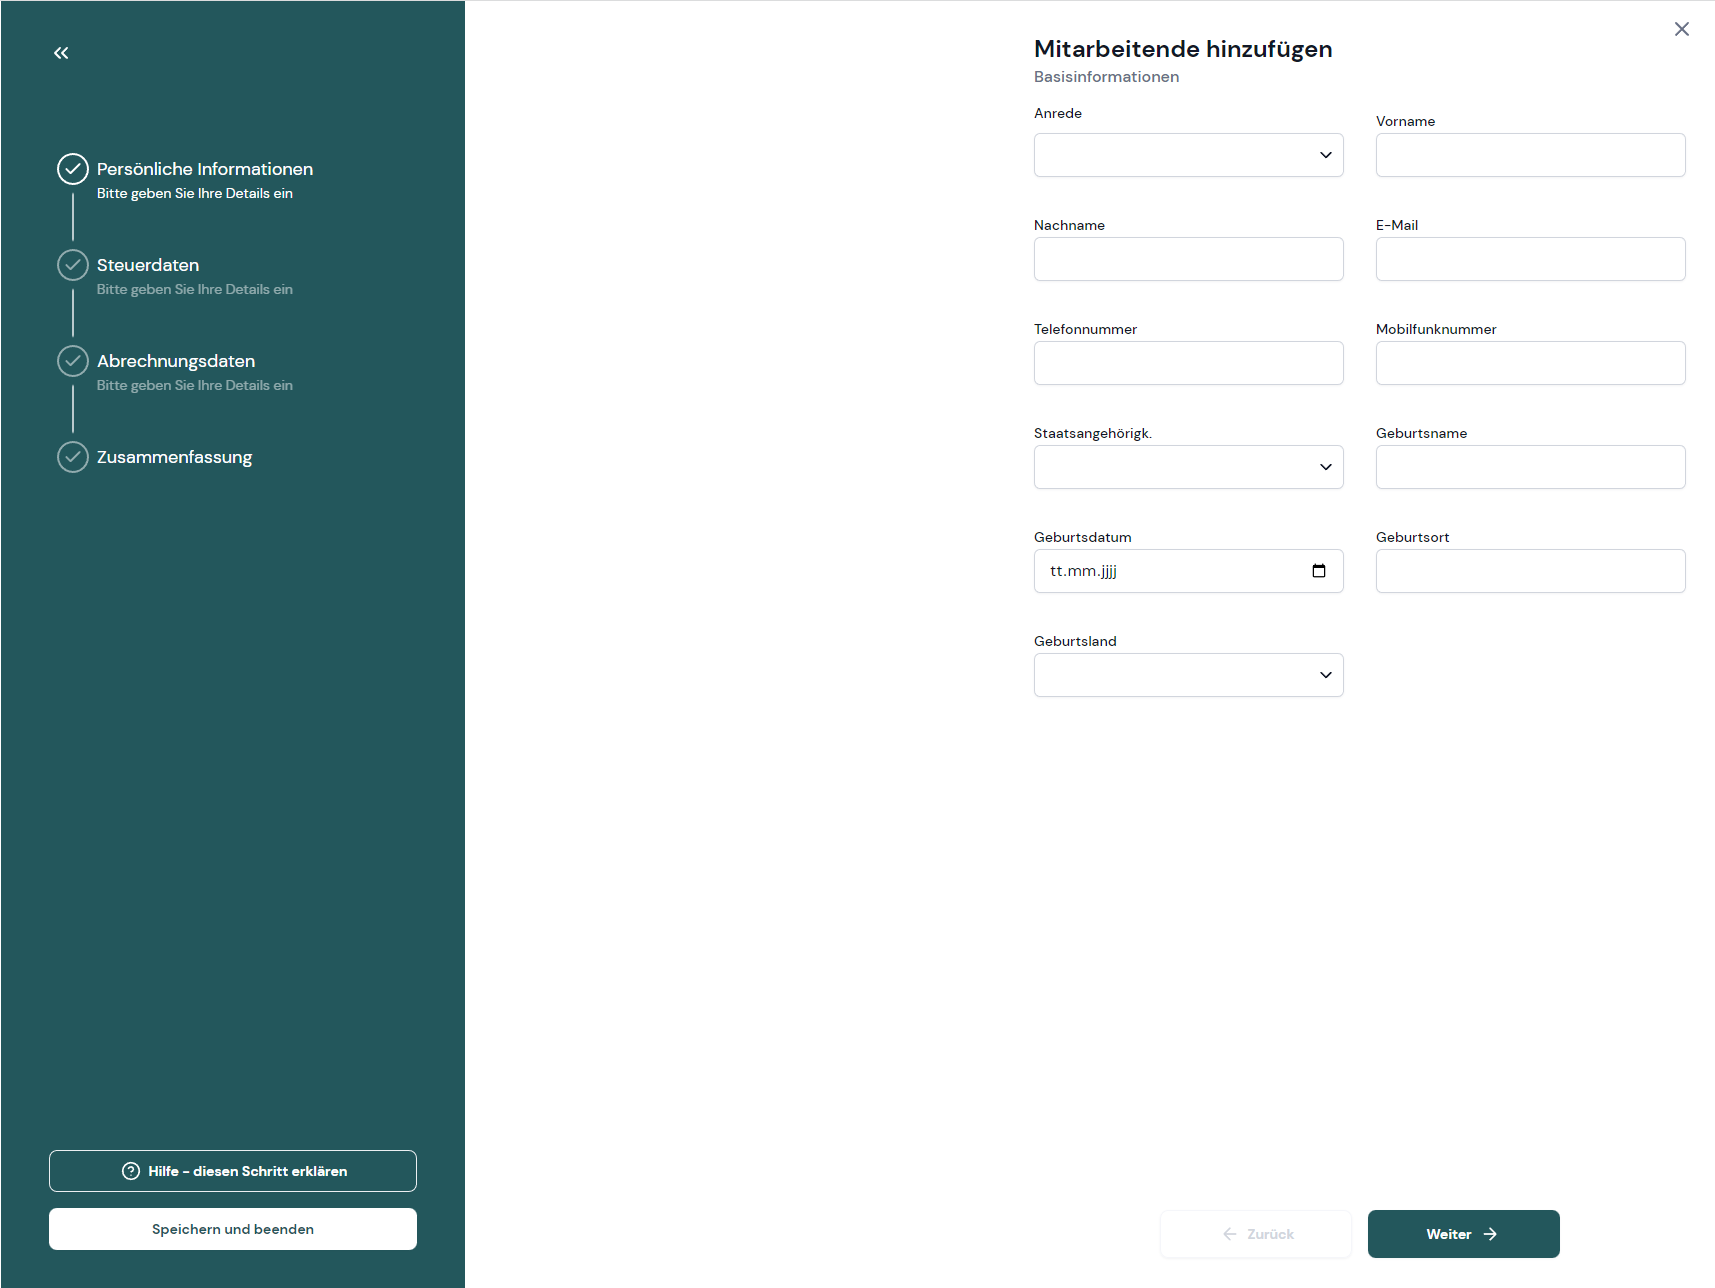Focus the Geburtsort input field
Screen dimensions: 1715x1288
(x=1531, y=571)
